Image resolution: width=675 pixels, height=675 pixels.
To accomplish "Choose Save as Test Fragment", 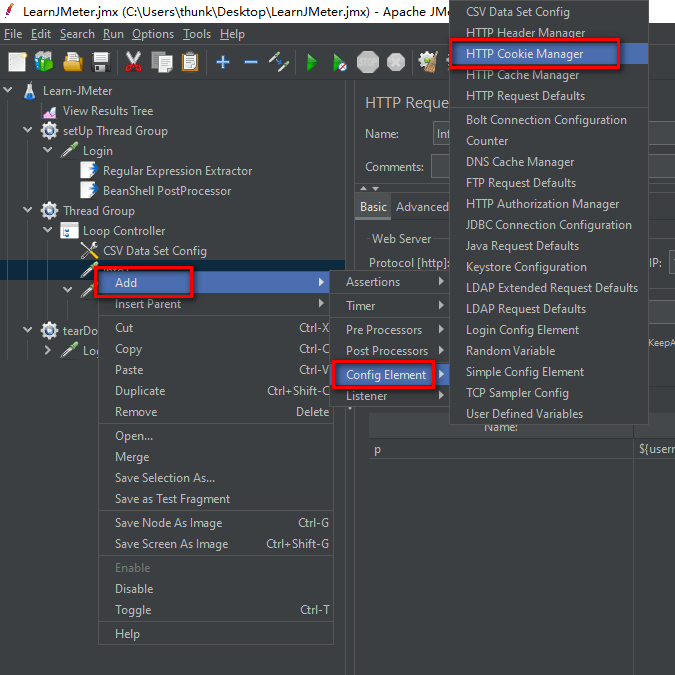I will coord(214,499).
